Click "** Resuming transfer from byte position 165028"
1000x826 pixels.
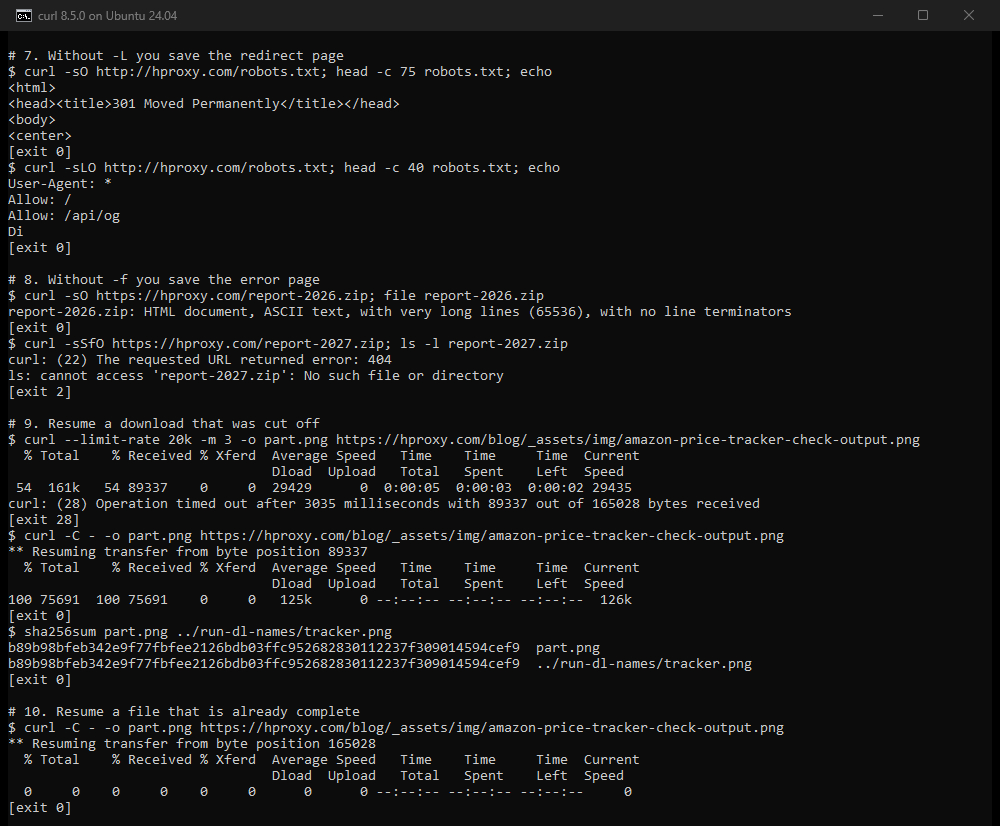192,744
